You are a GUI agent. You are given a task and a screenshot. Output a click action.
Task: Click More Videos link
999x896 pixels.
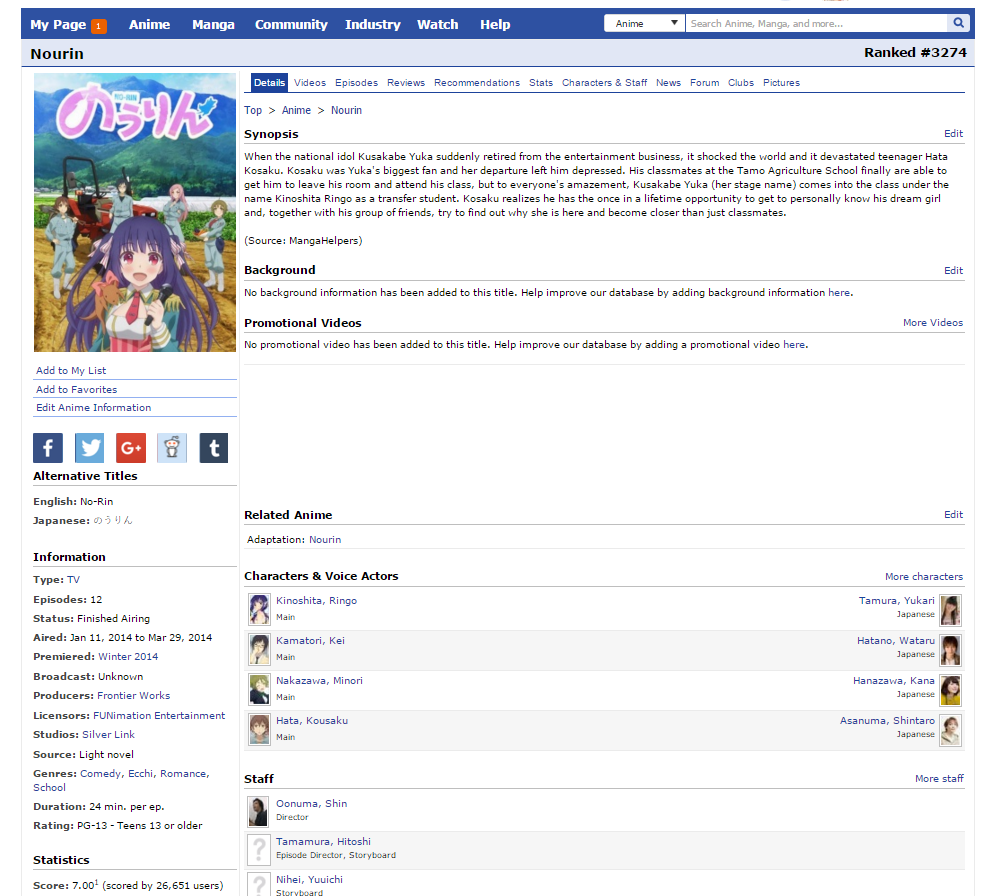(933, 322)
